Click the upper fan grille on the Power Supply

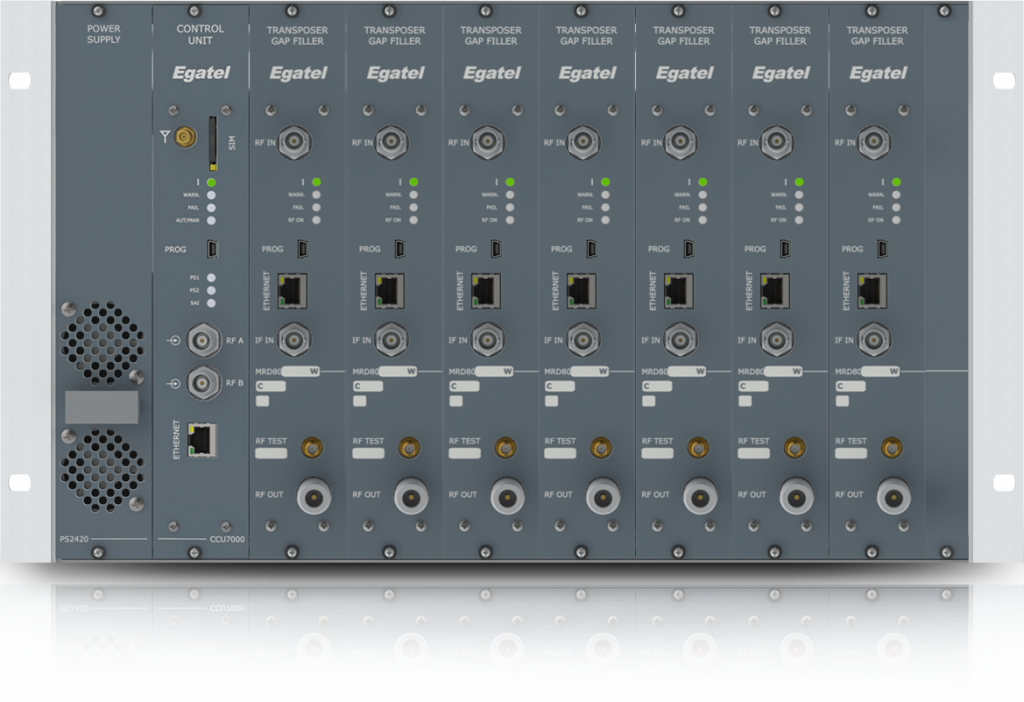tap(104, 345)
